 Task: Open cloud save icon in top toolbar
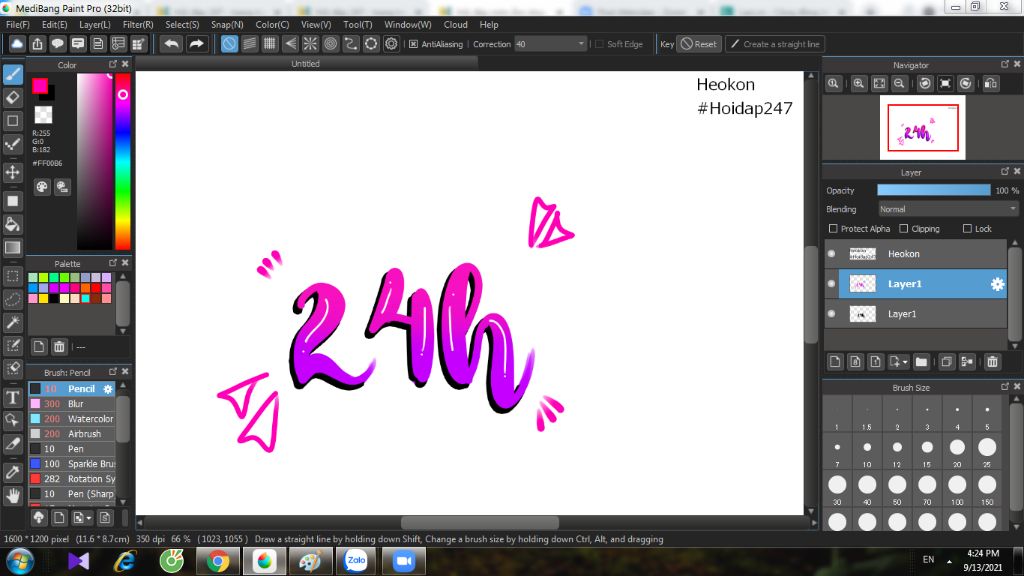(17, 44)
